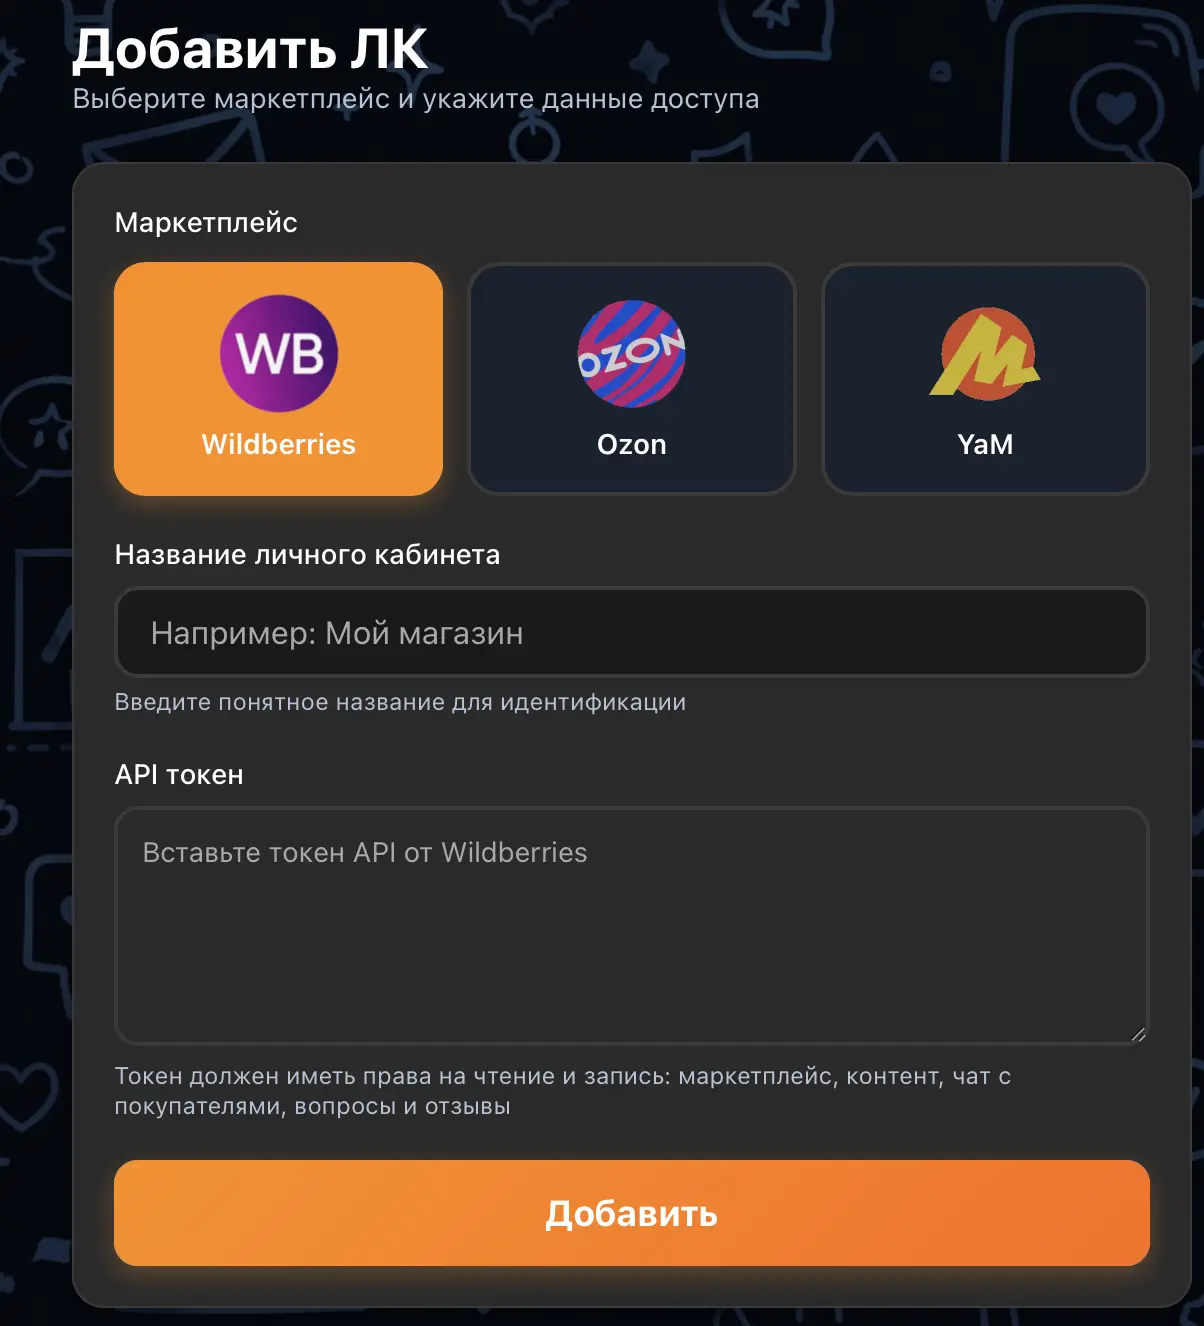Choose the Ozon marketplace option label

(x=632, y=444)
